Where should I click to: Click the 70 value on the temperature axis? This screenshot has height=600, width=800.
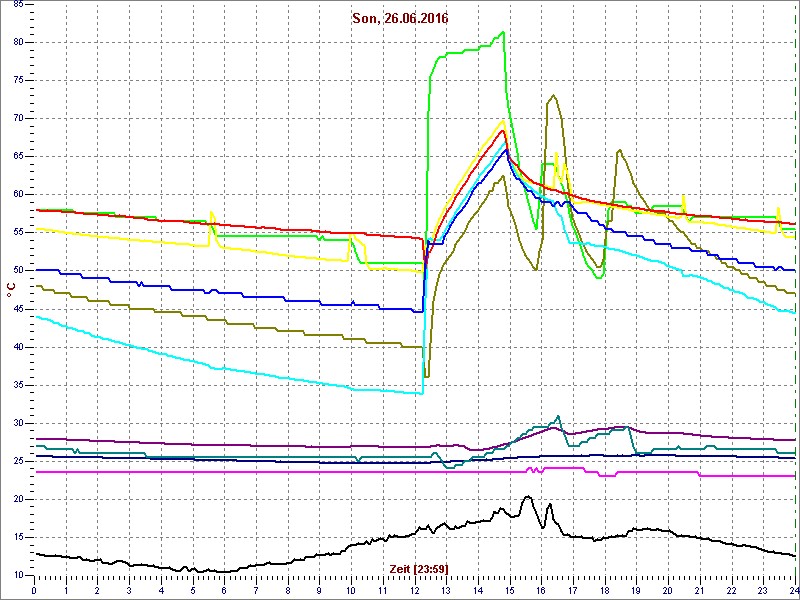17,119
